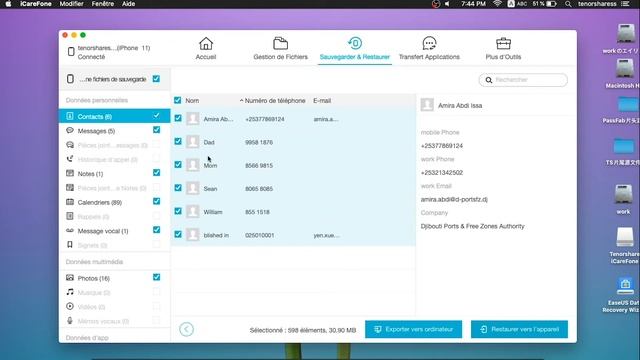Image resolution: width=640 pixels, height=360 pixels.
Task: Click the Contacts sidebar icon
Action: (70, 116)
